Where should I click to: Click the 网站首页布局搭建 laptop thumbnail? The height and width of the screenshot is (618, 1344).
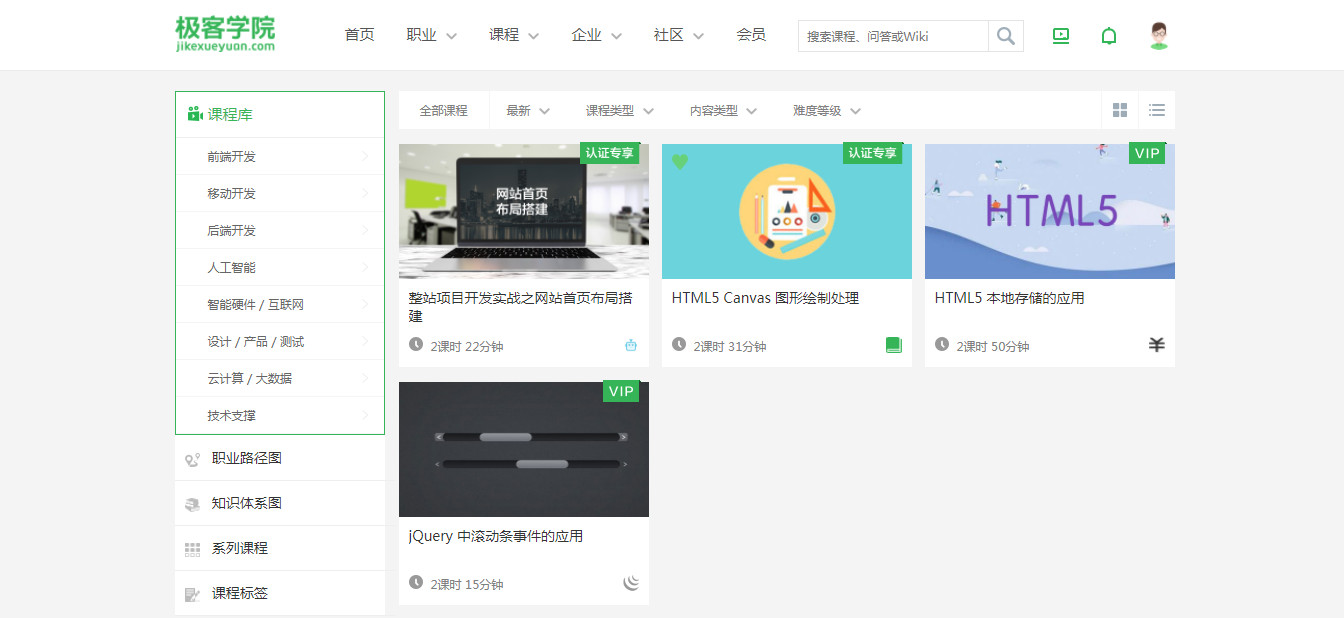tap(524, 211)
